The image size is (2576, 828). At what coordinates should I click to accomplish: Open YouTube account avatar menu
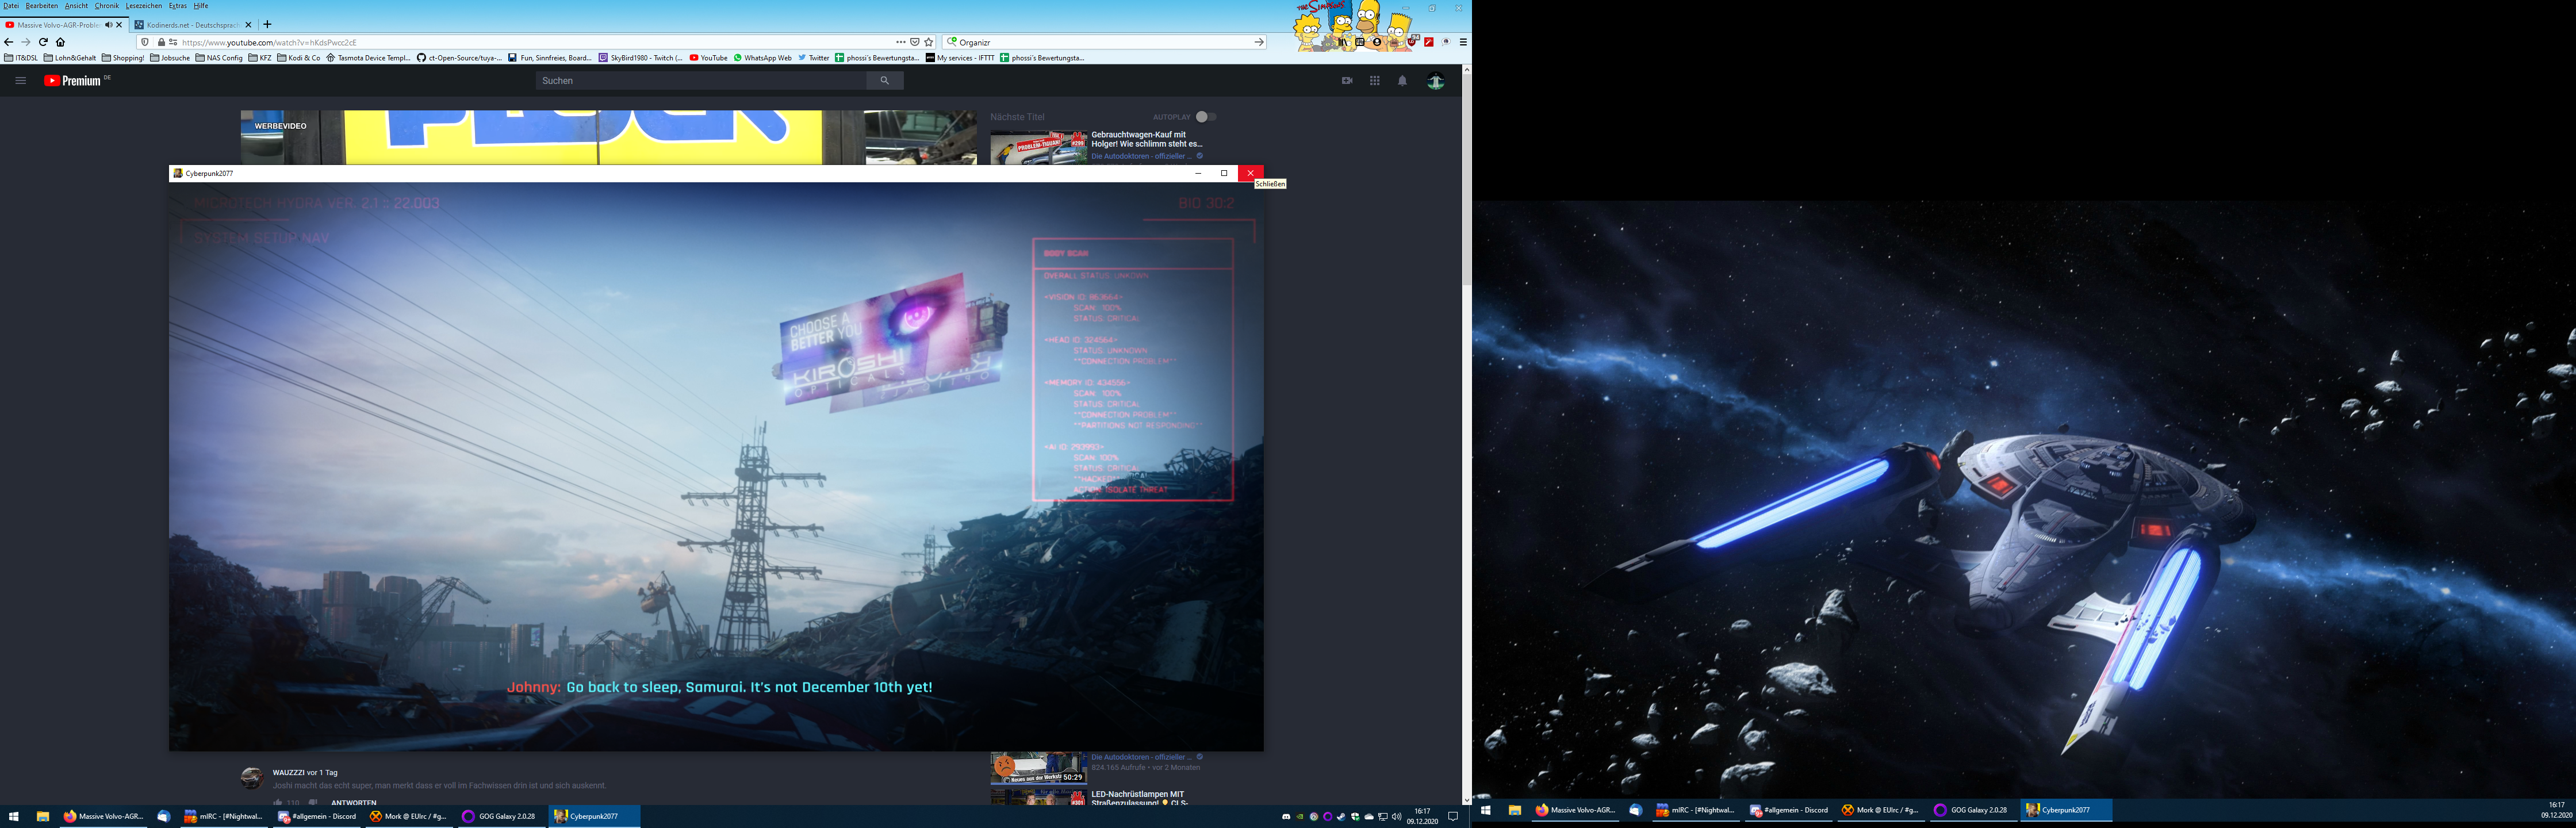[1435, 81]
